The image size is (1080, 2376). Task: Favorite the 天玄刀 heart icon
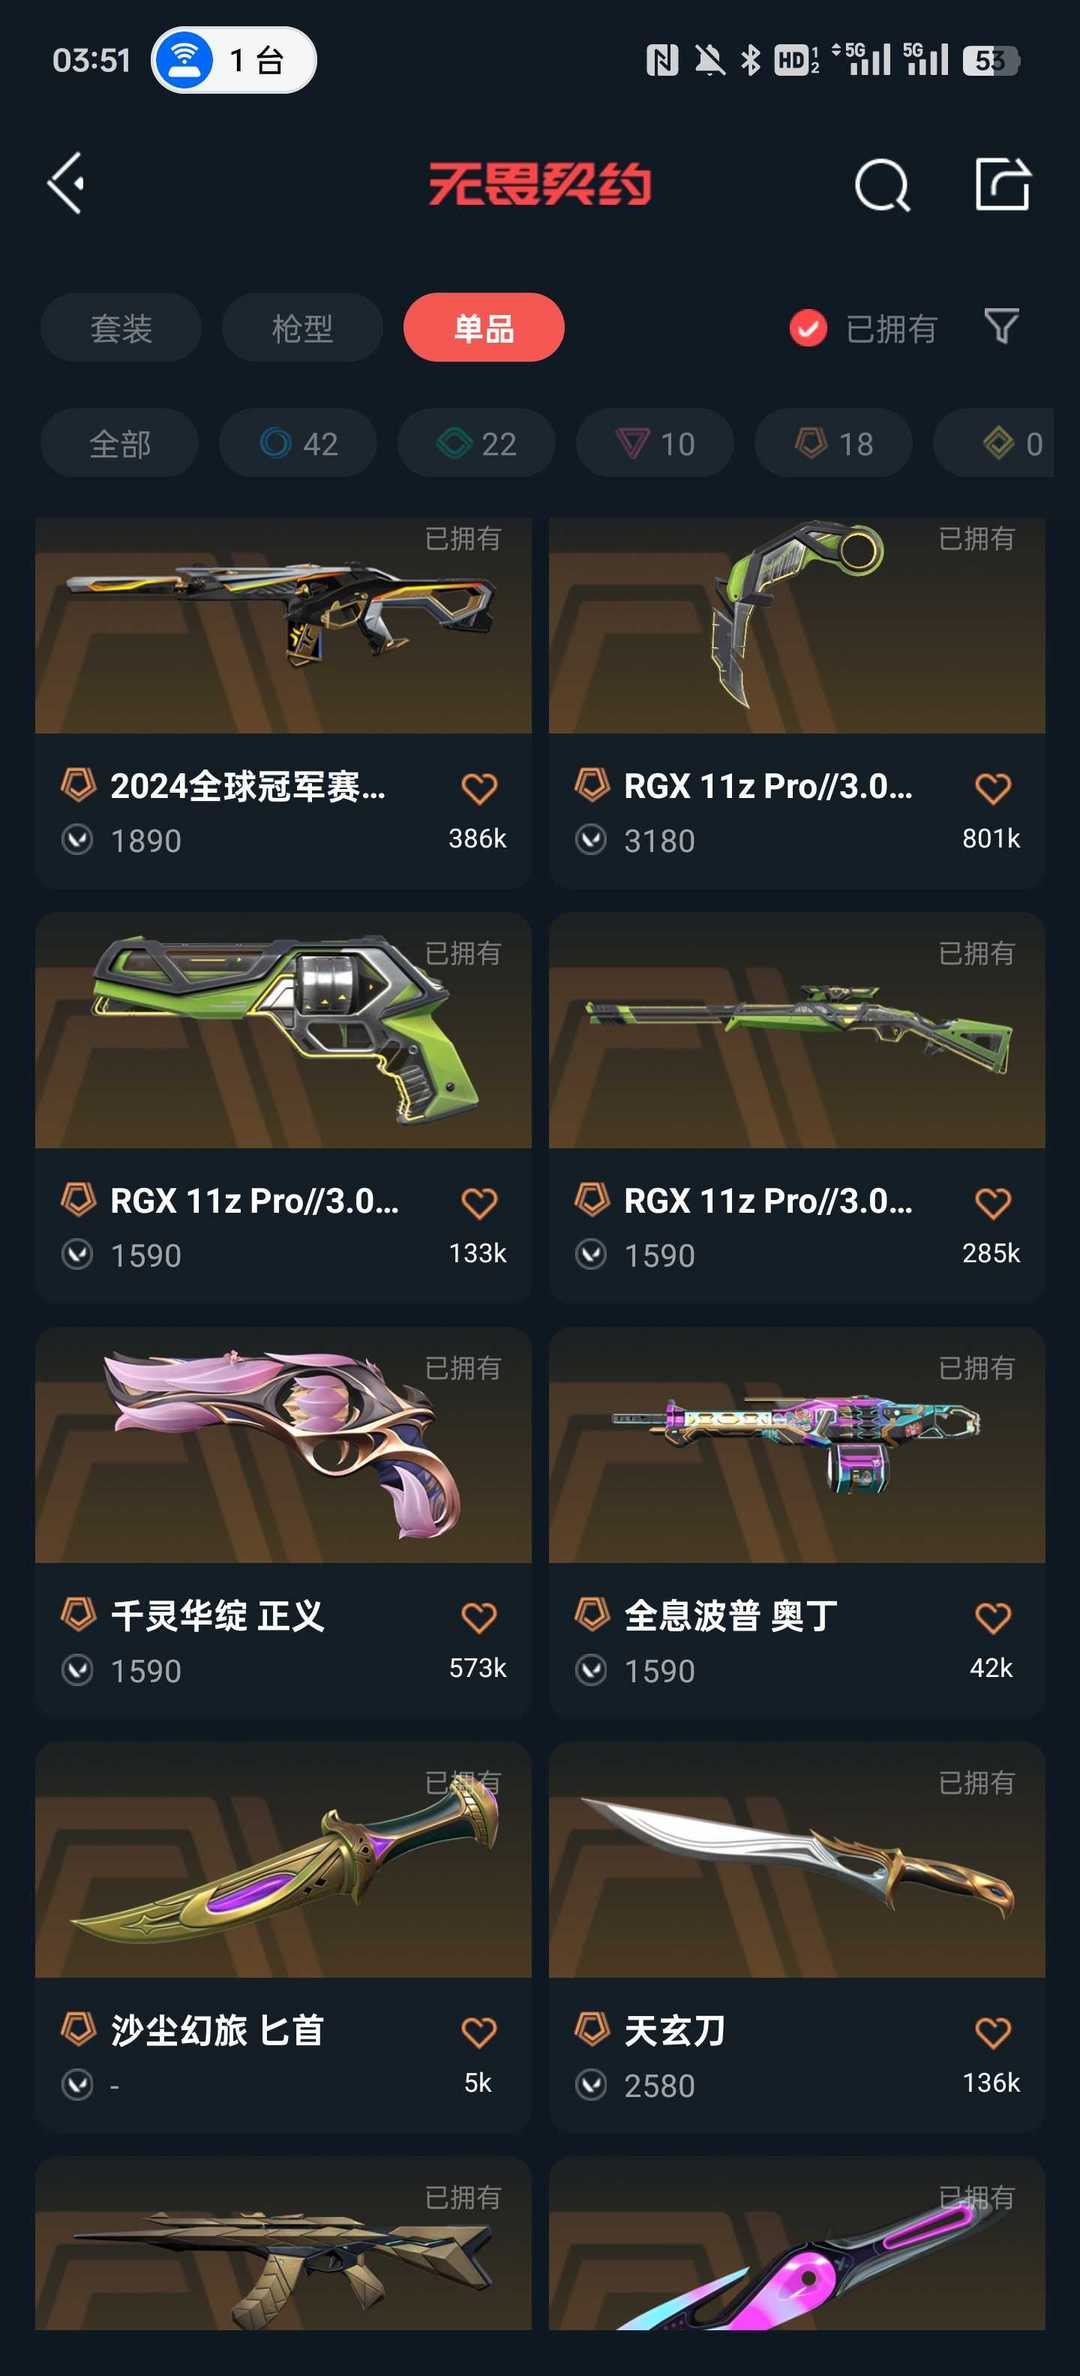pos(993,2032)
